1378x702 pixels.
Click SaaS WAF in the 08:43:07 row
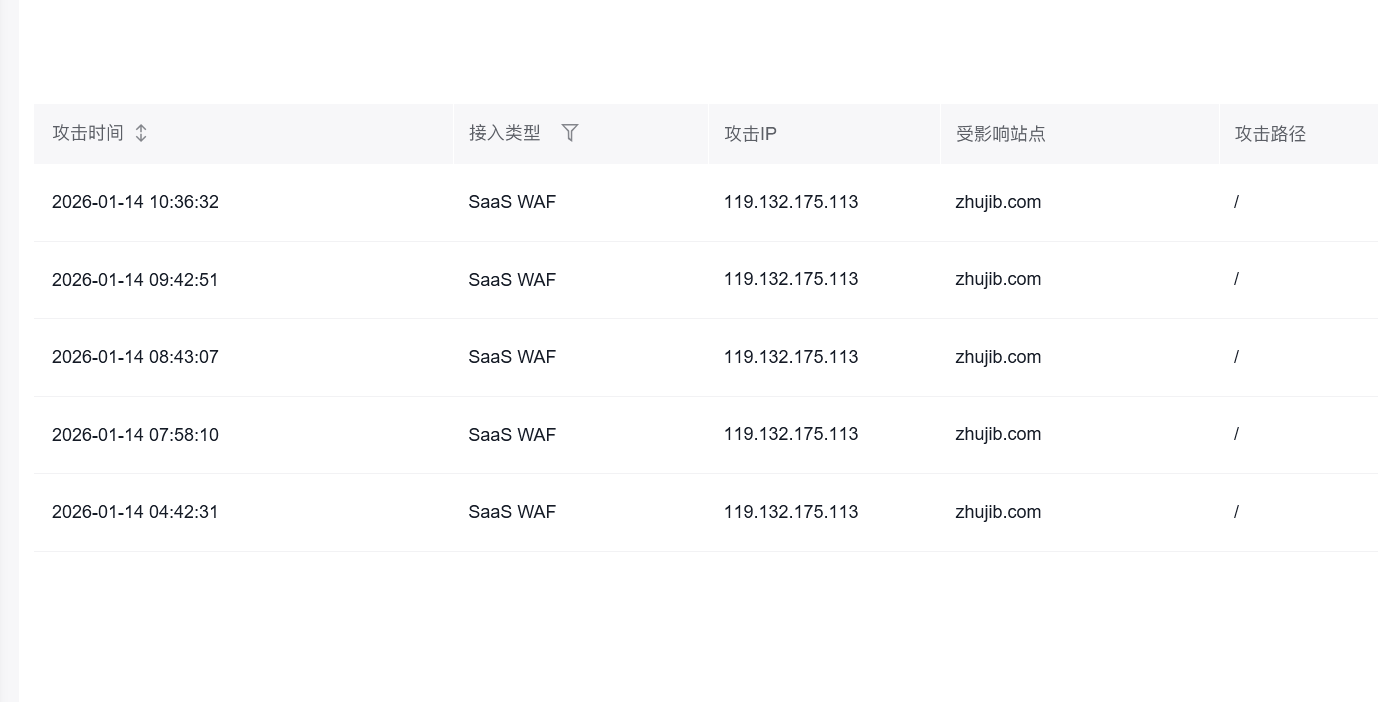tap(512, 357)
